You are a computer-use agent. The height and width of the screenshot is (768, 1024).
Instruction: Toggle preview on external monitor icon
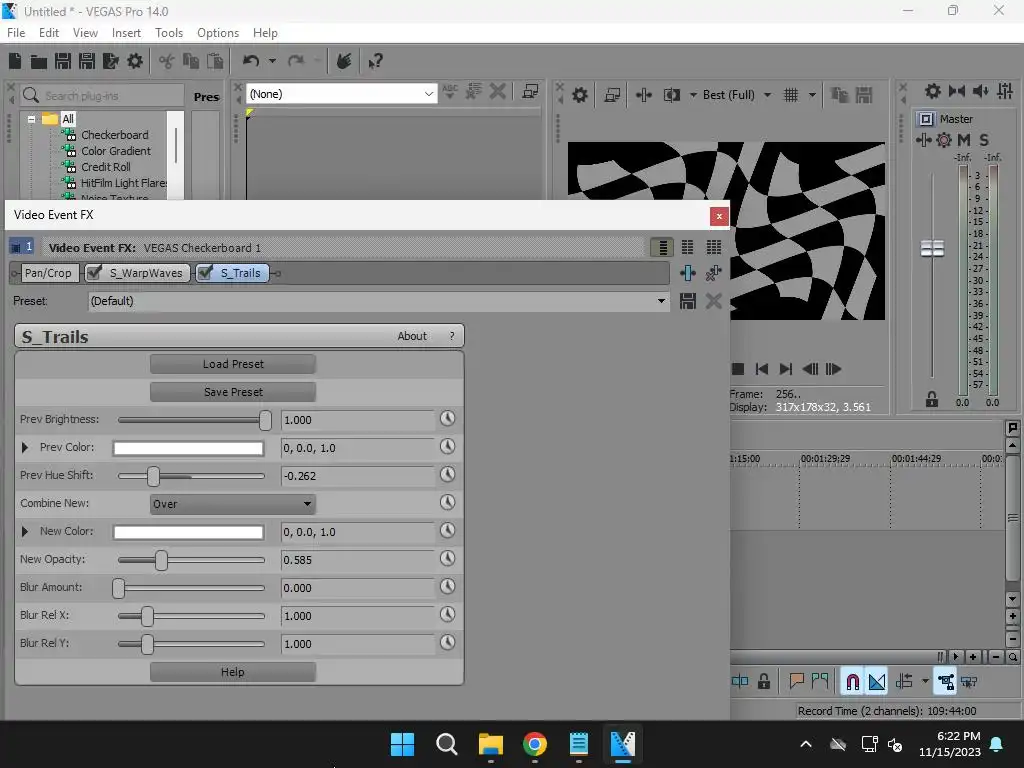(x=612, y=95)
